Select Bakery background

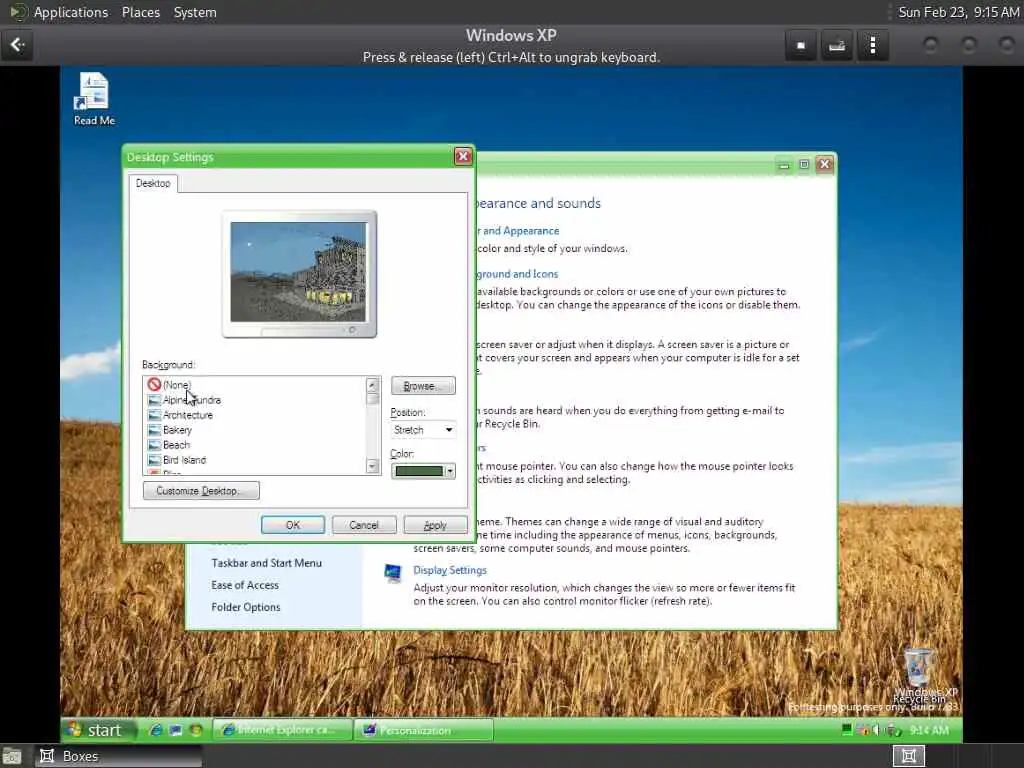(x=170, y=430)
